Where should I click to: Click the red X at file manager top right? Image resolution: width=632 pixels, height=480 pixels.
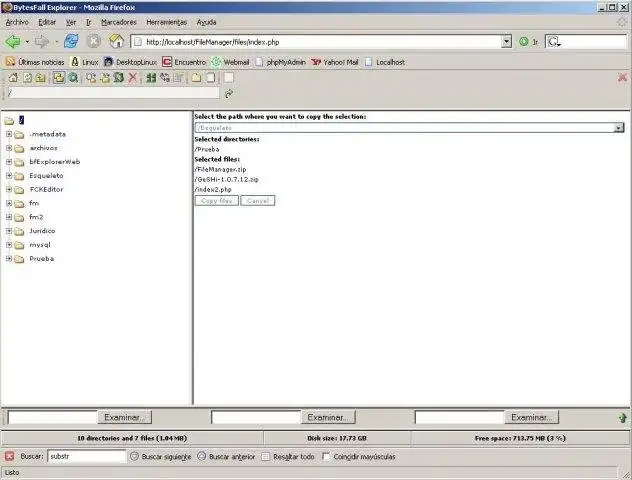(622, 77)
